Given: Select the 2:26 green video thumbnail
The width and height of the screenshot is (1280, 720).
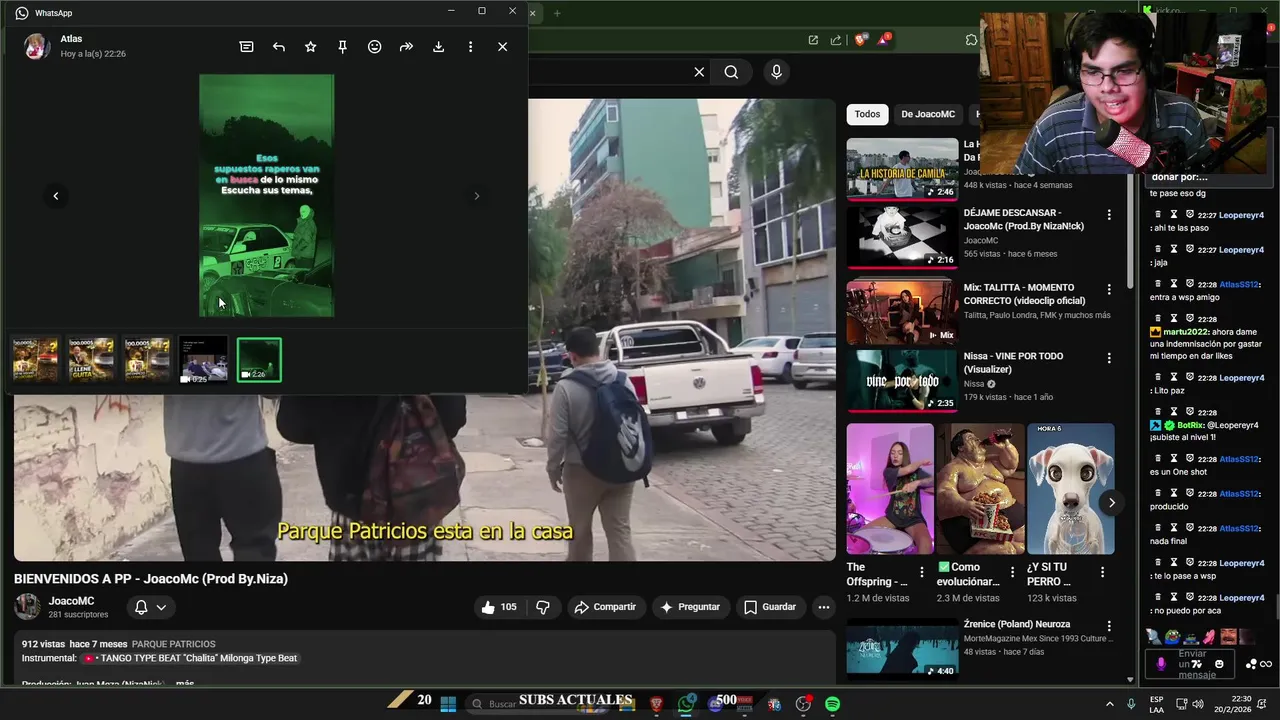Looking at the screenshot, I should 259,360.
